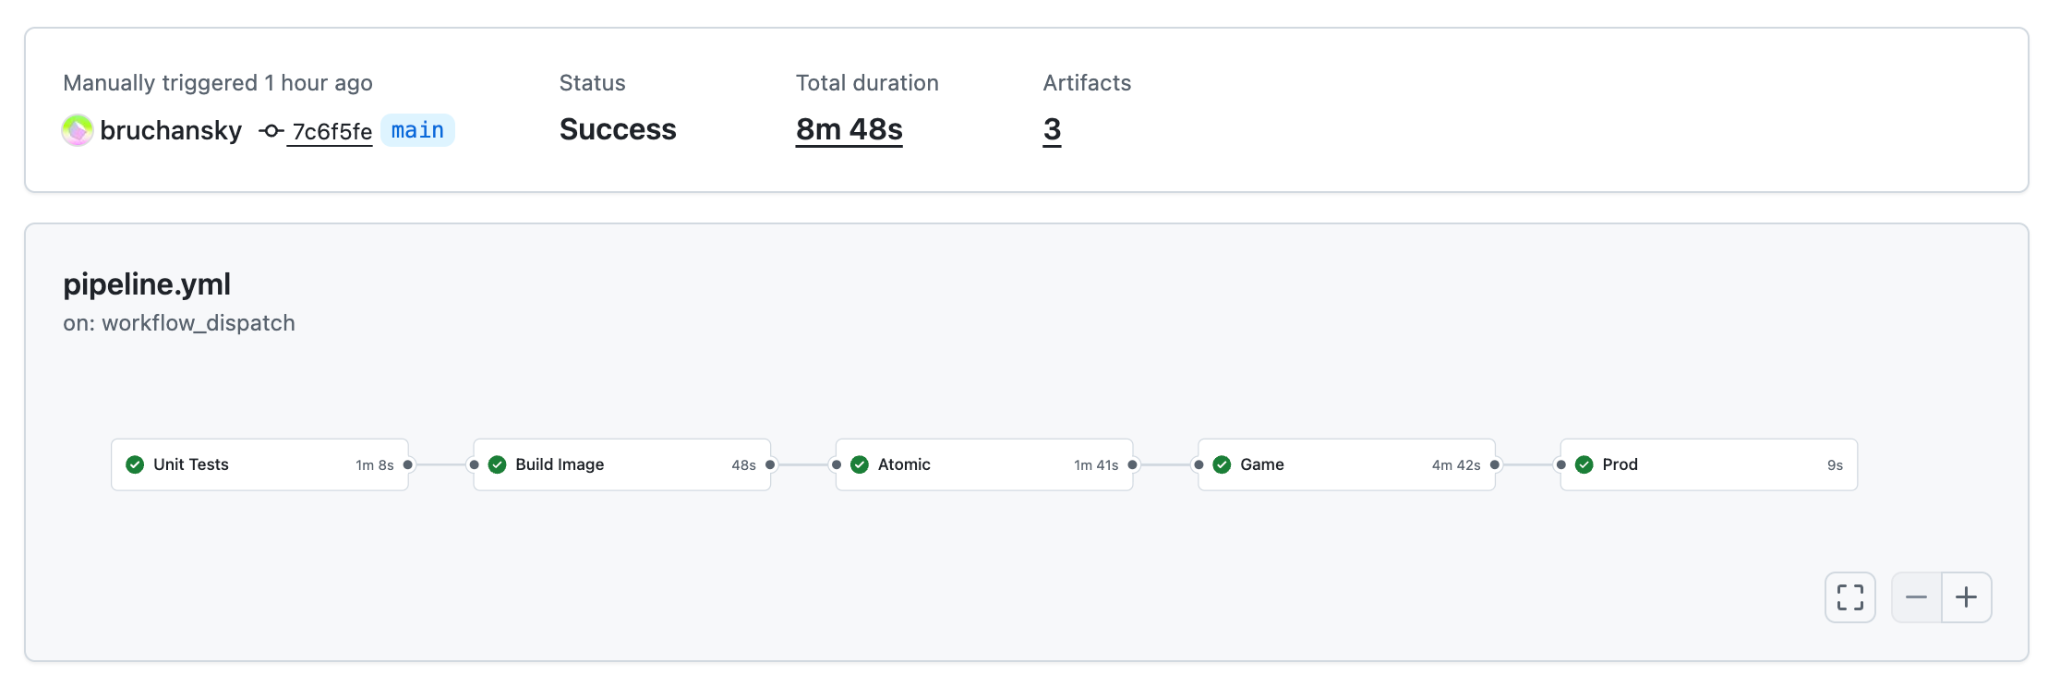Click the Unit Tests success checkmark

(135, 464)
